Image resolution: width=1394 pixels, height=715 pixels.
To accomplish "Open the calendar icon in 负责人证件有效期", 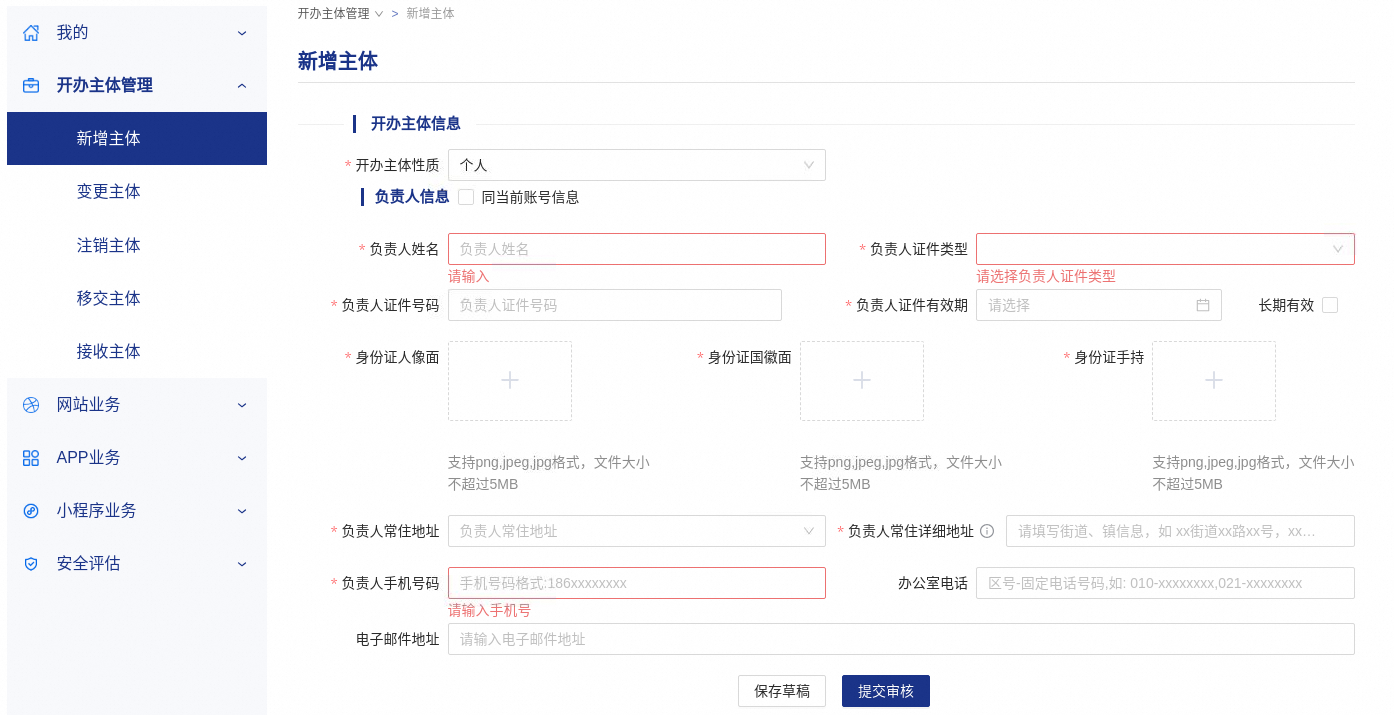I will (x=1203, y=305).
